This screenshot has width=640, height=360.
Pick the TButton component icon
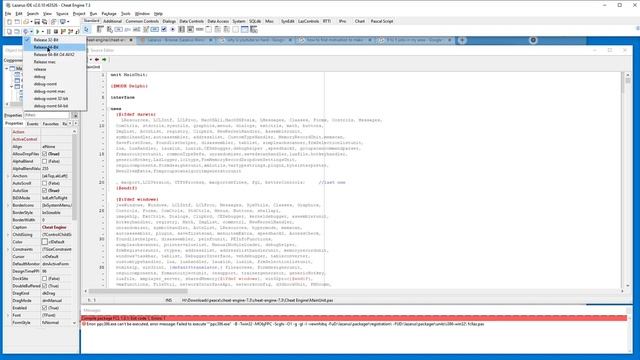[x=118, y=29]
